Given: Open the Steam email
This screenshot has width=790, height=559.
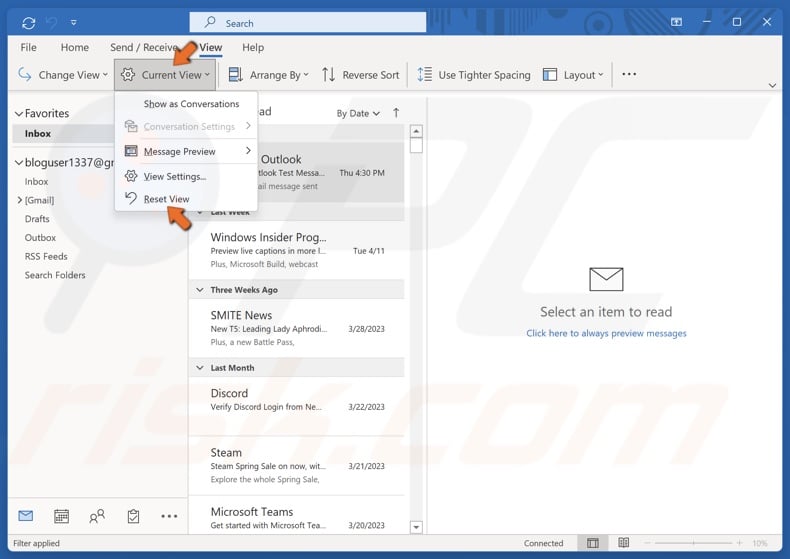Looking at the screenshot, I should pyautogui.click(x=297, y=465).
